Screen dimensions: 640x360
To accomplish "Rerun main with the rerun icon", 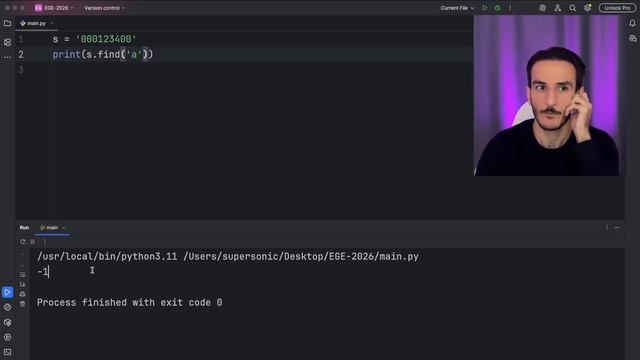I will pos(23,242).
